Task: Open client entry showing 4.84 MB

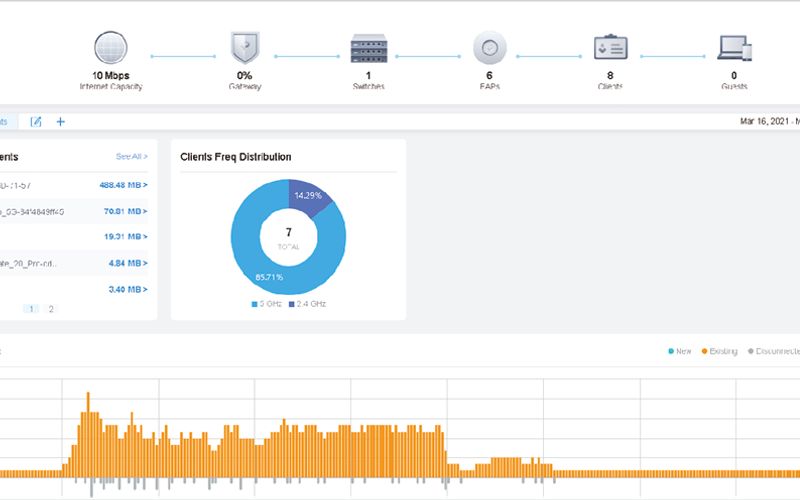Action: (128, 263)
